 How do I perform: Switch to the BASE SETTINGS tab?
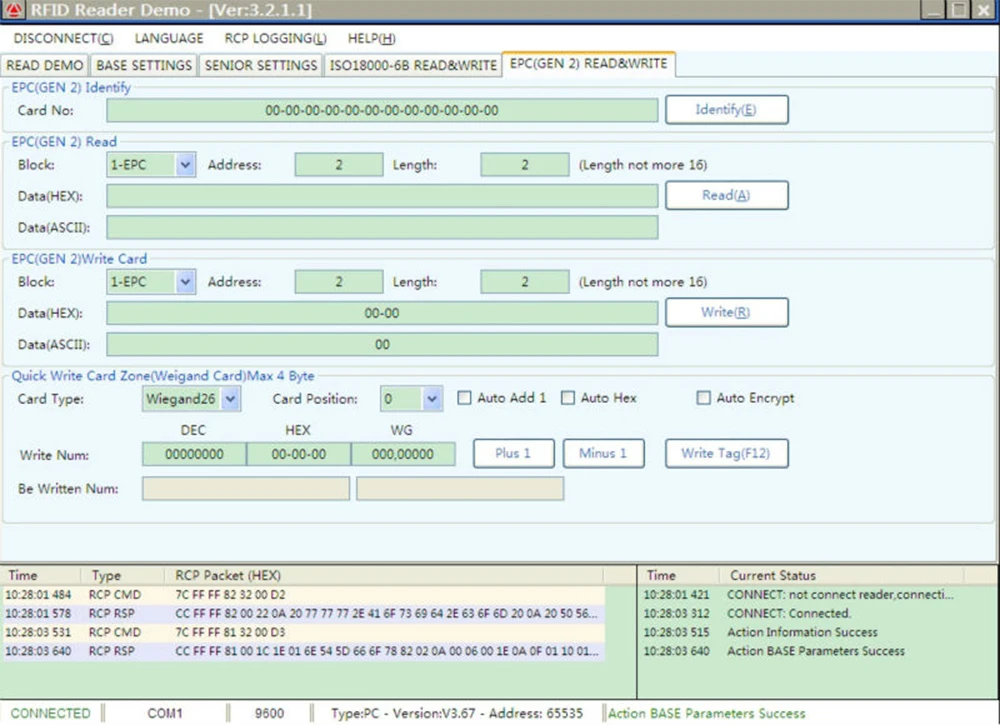tap(143, 65)
